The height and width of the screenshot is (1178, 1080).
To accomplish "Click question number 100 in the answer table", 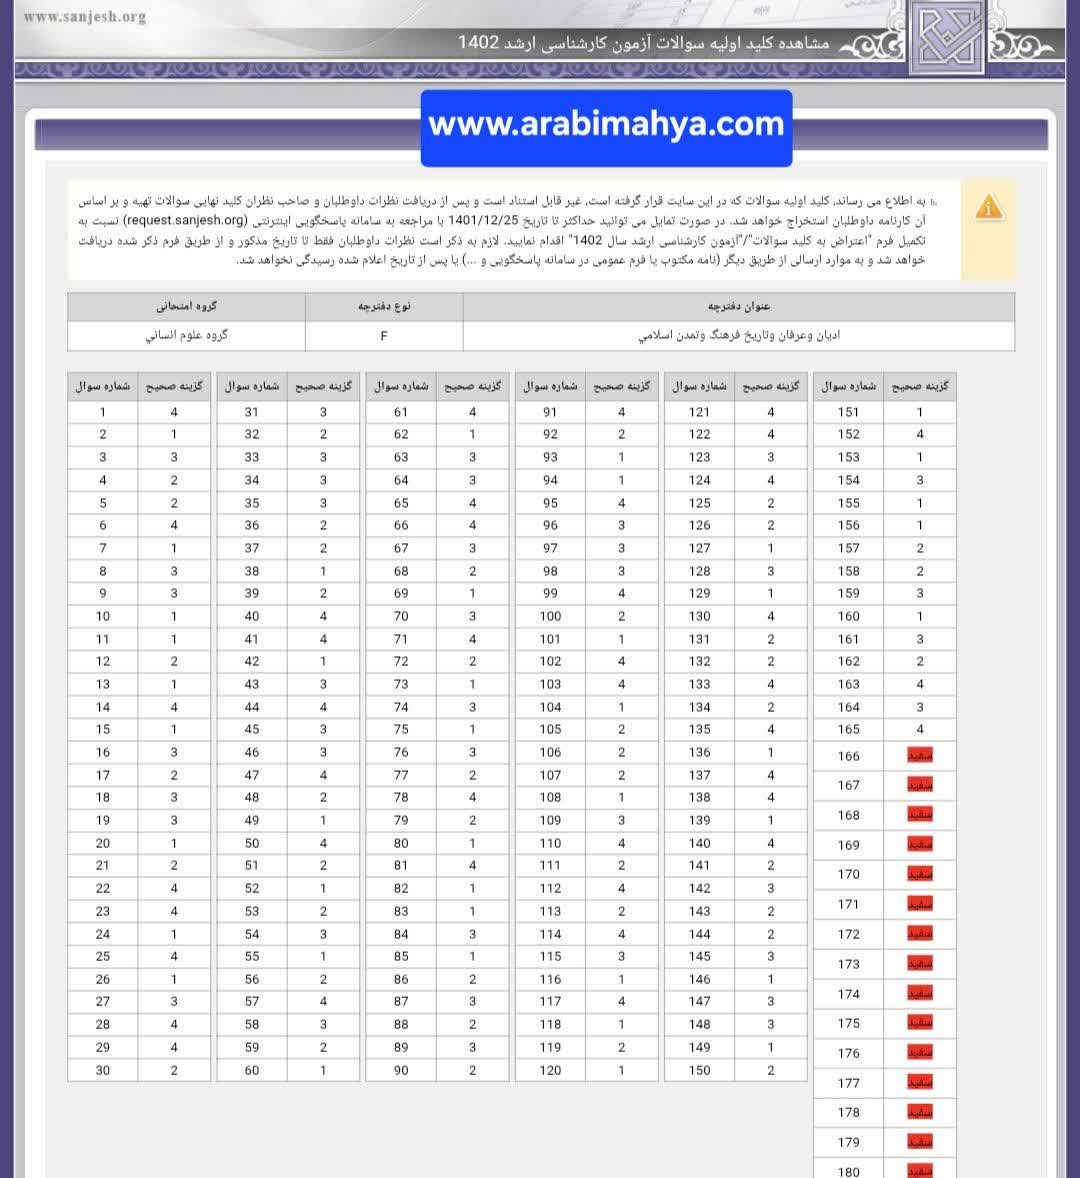I will (550, 616).
